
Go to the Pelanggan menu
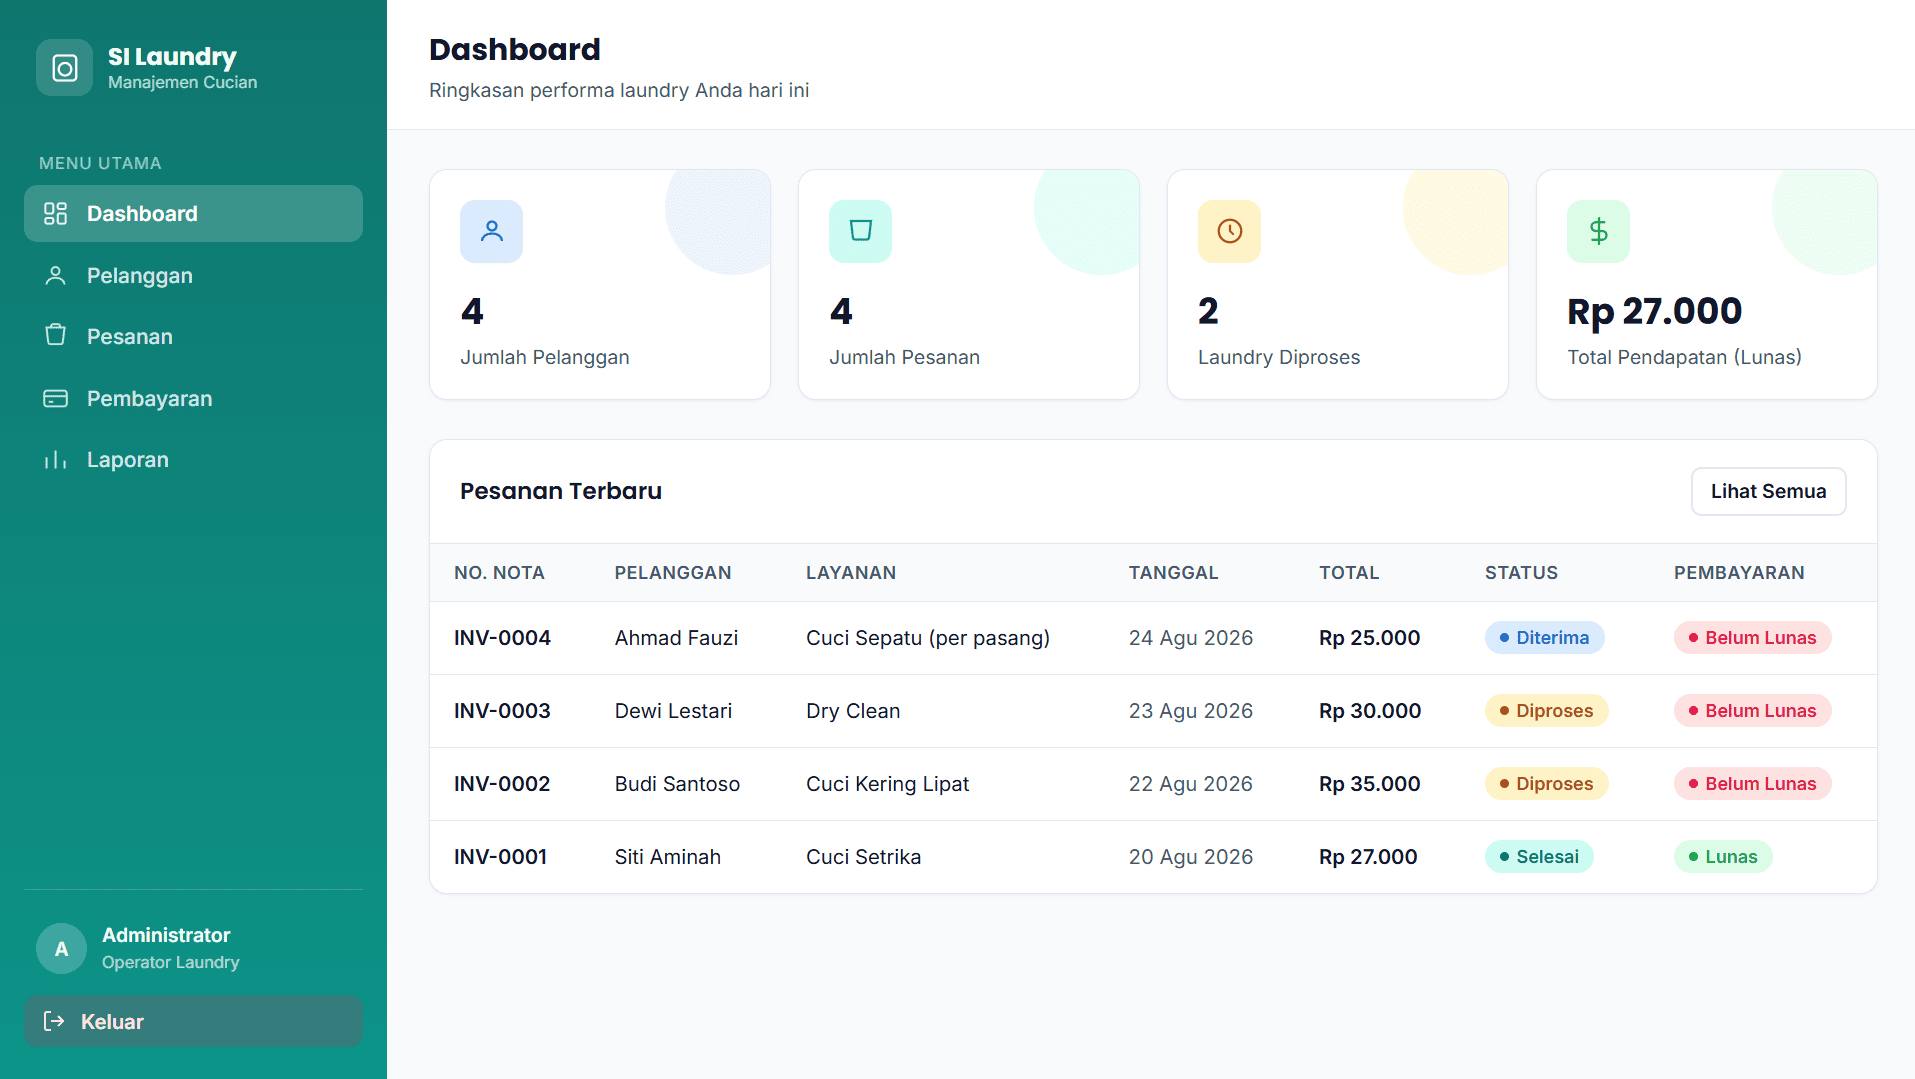[x=193, y=276]
